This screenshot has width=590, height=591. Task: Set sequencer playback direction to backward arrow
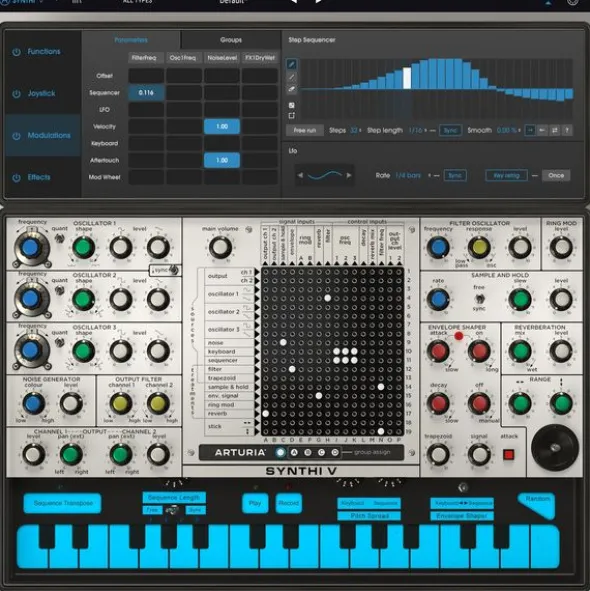[542, 130]
